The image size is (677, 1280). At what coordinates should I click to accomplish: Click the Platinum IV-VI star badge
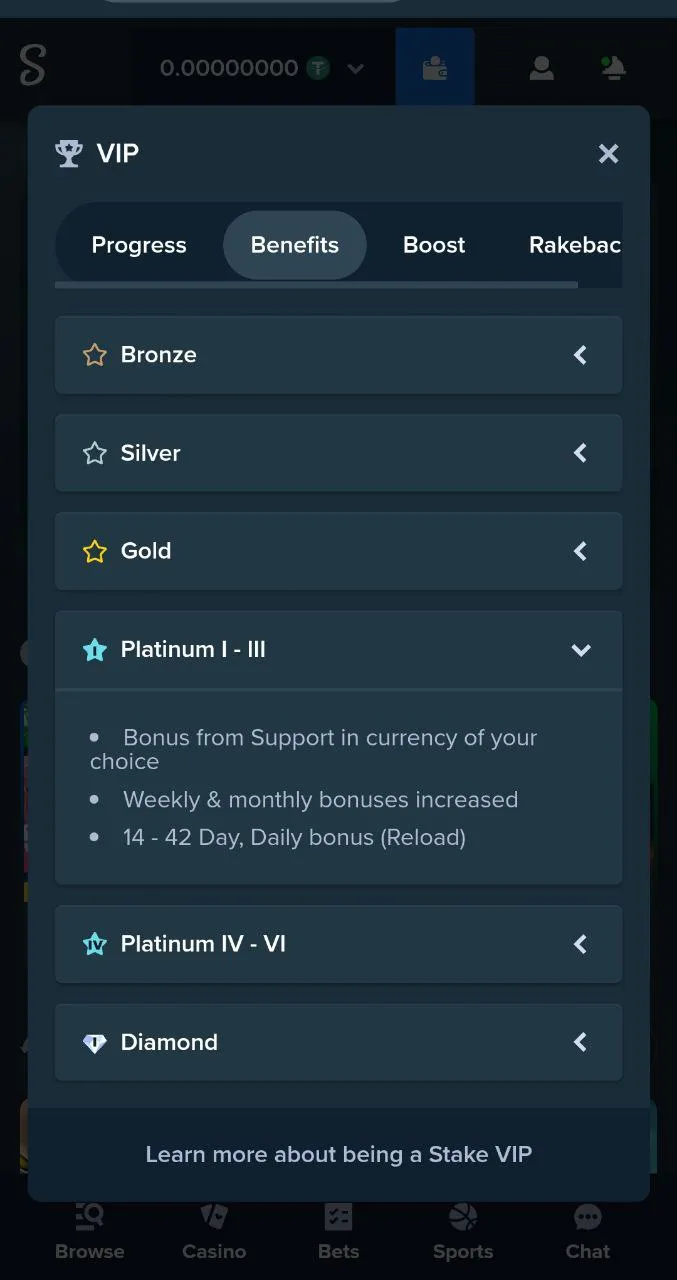click(95, 944)
